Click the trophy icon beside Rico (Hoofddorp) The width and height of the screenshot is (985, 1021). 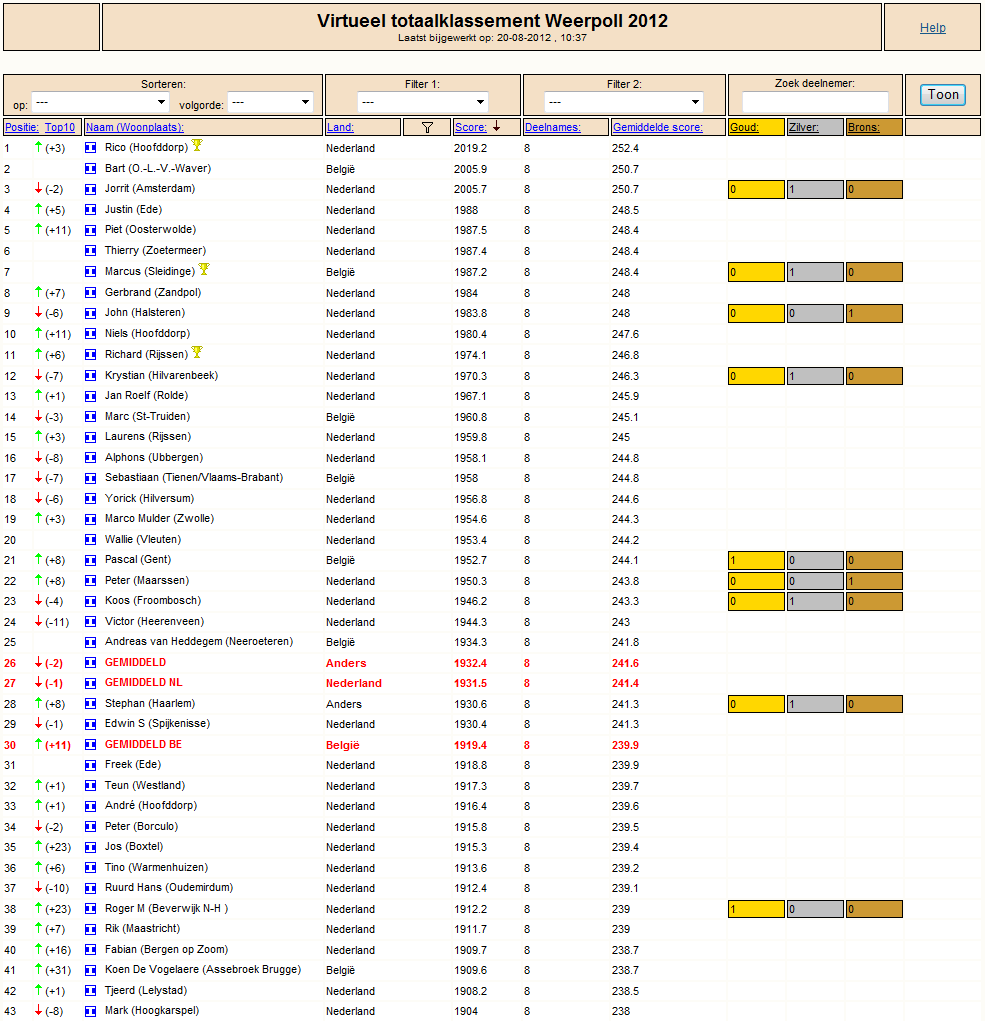pyautogui.click(x=197, y=145)
